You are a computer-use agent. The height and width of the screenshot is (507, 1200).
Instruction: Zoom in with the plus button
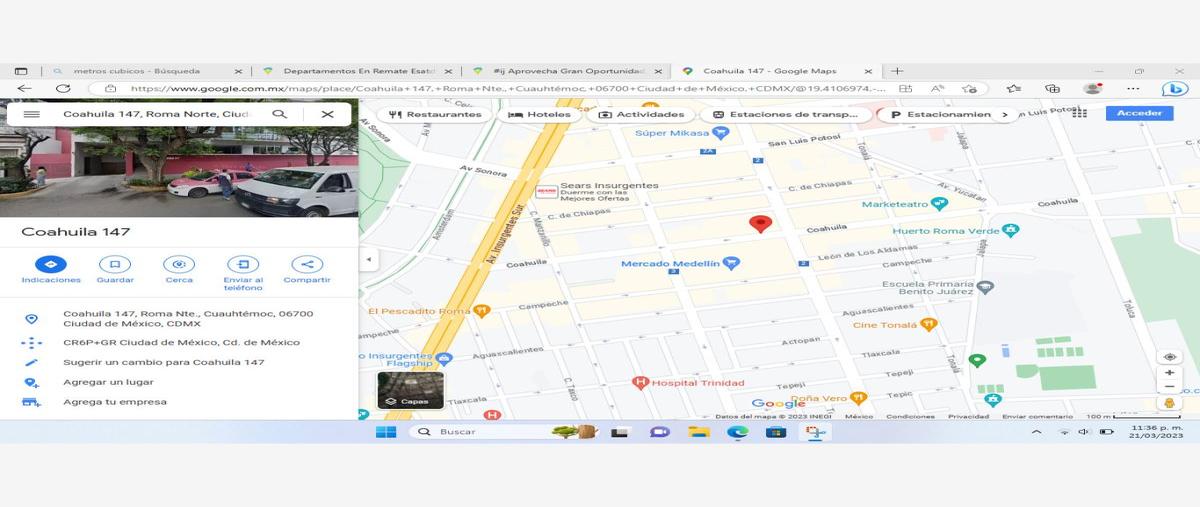coord(1169,373)
